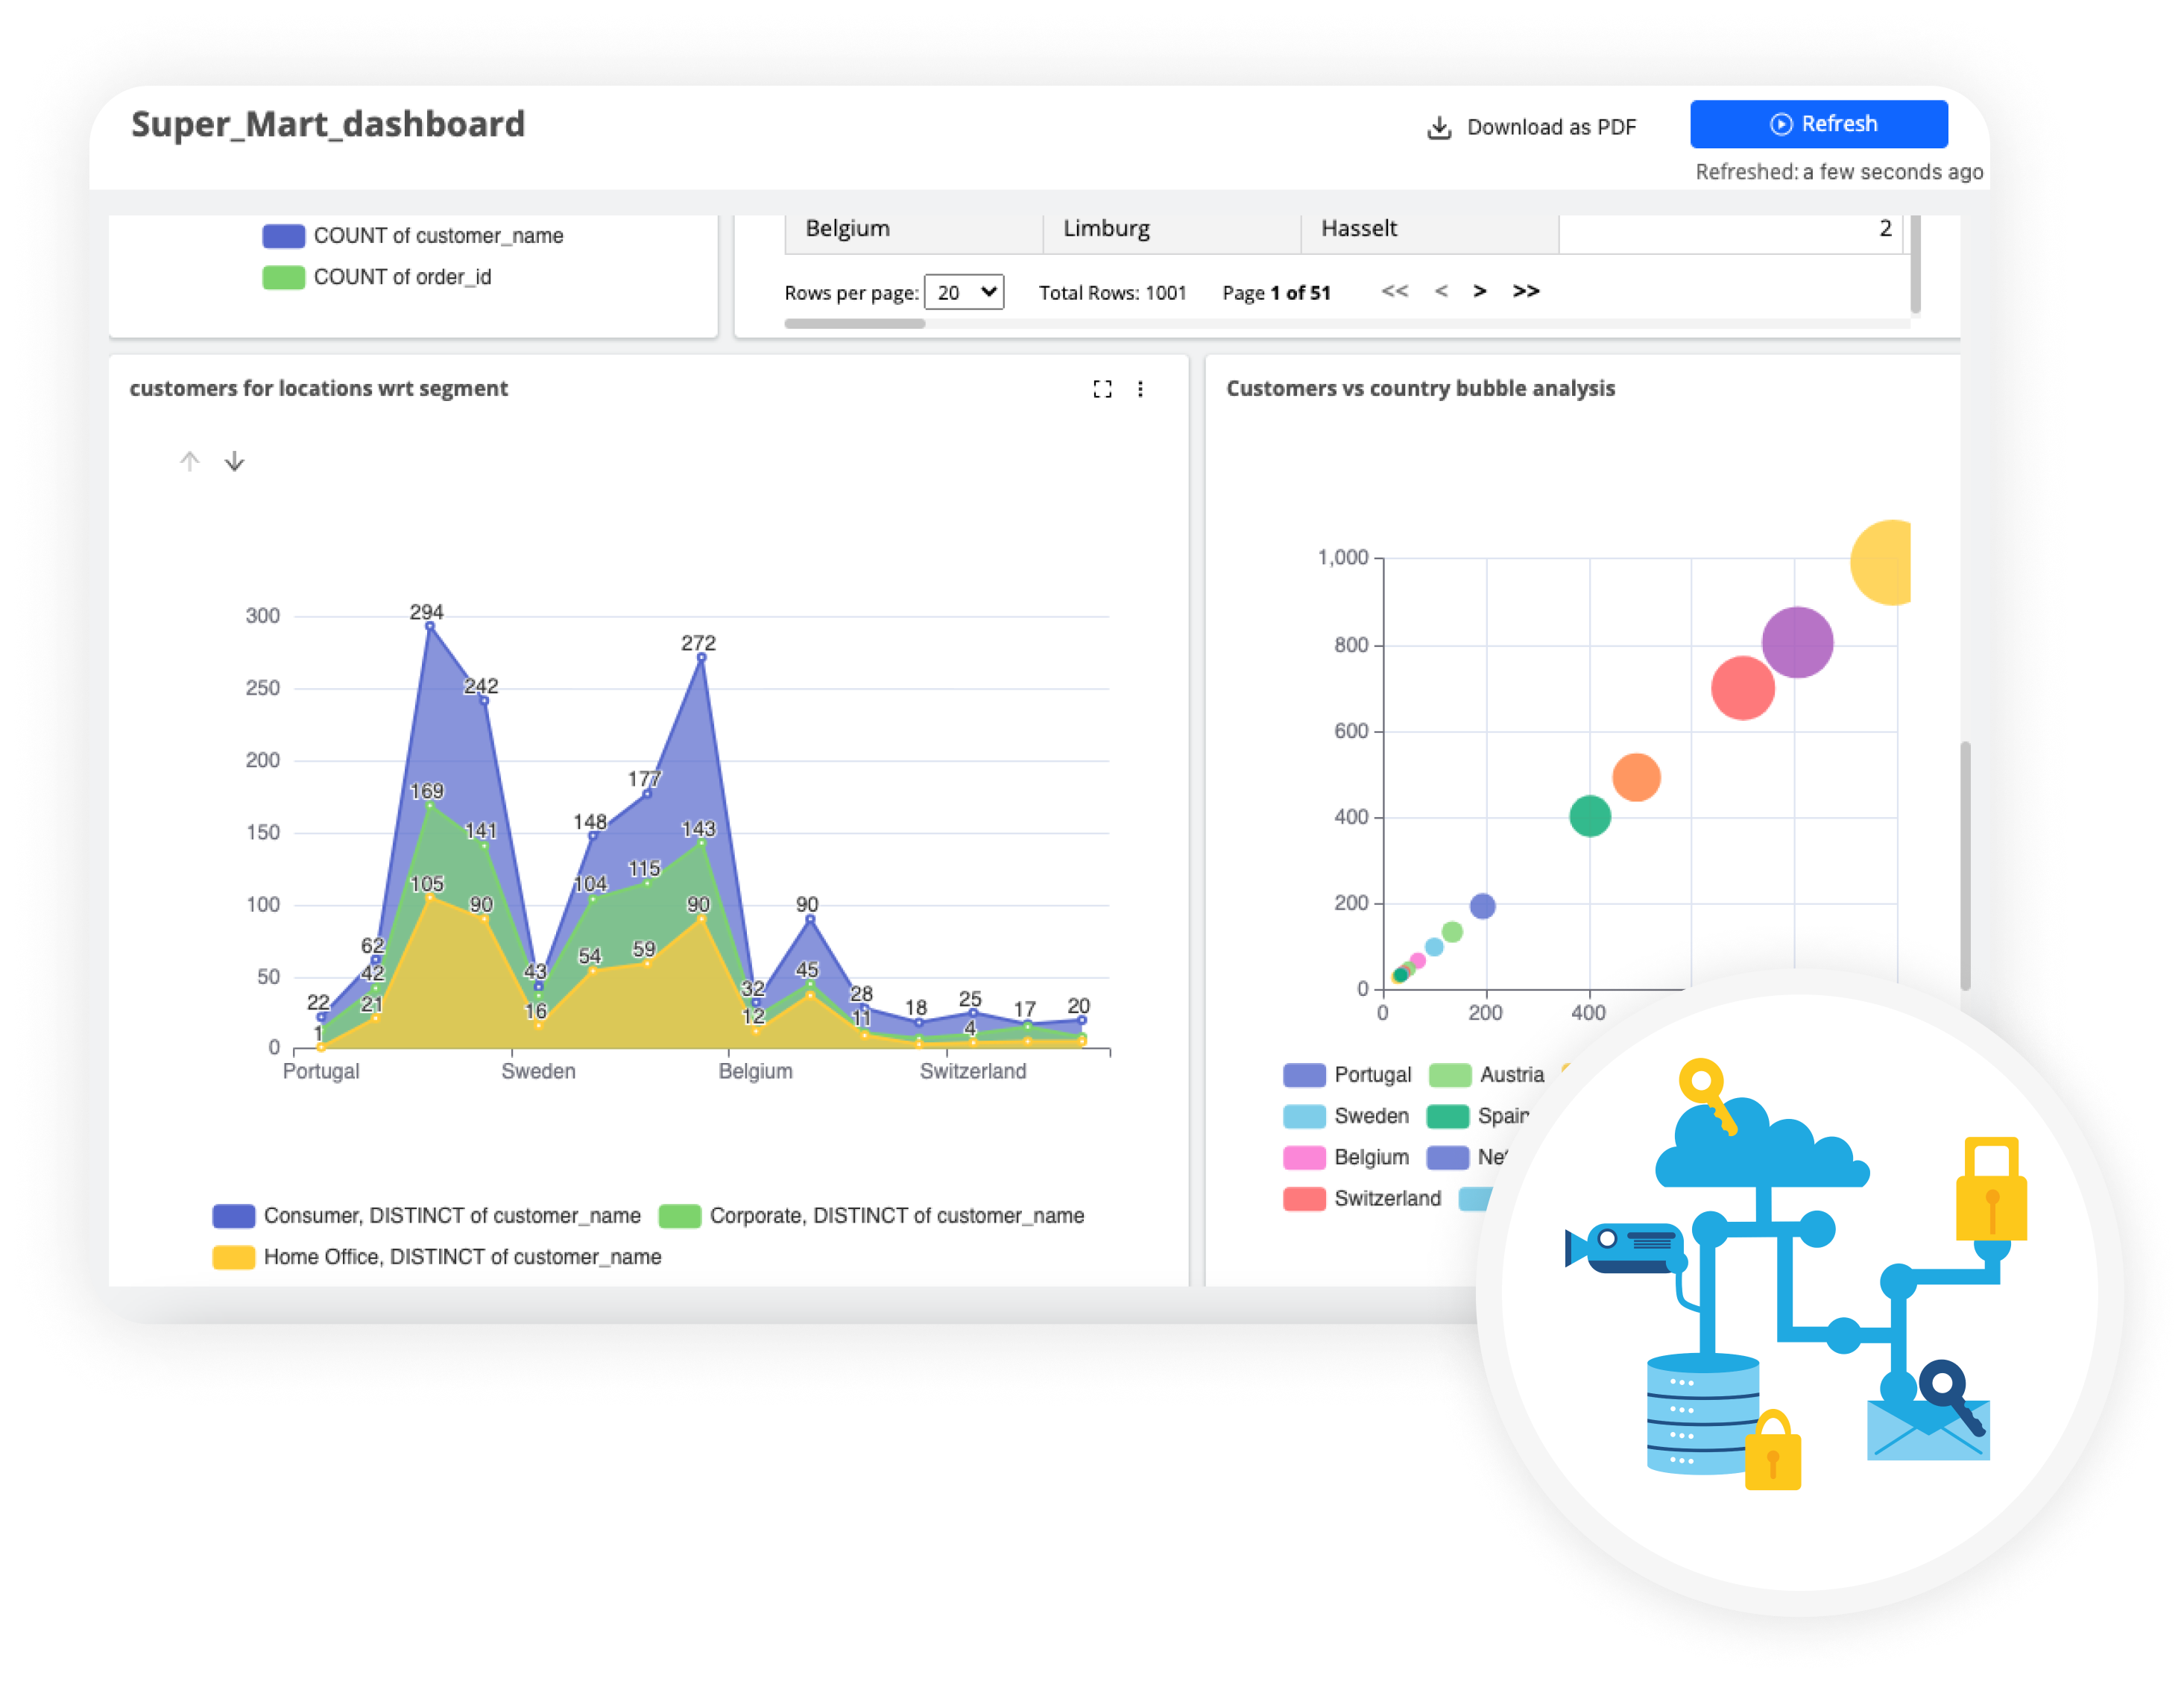Click the drill-up arrow icon
The width and height of the screenshot is (2184, 1681).
pyautogui.click(x=190, y=461)
